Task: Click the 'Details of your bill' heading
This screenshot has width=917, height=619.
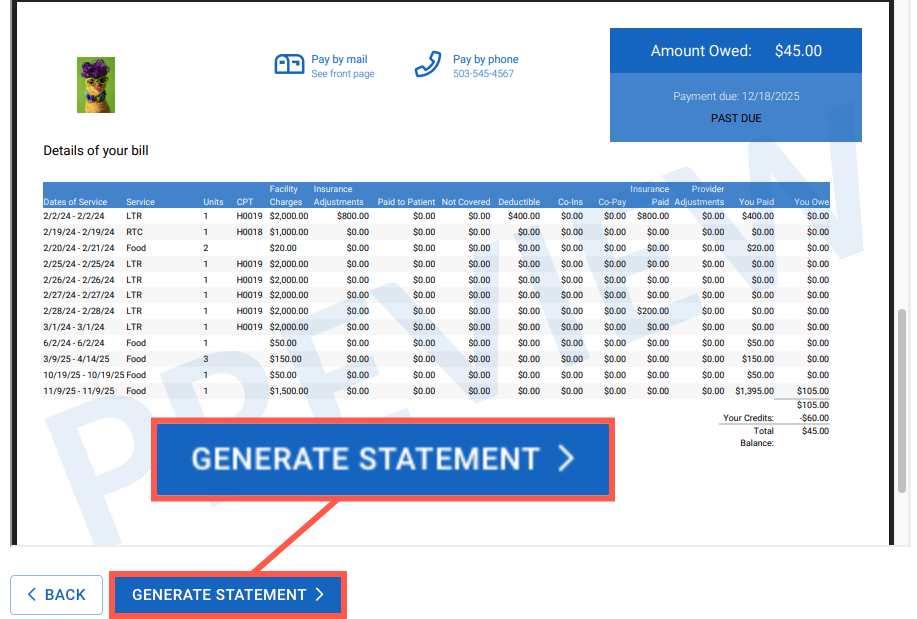Action: pos(96,151)
